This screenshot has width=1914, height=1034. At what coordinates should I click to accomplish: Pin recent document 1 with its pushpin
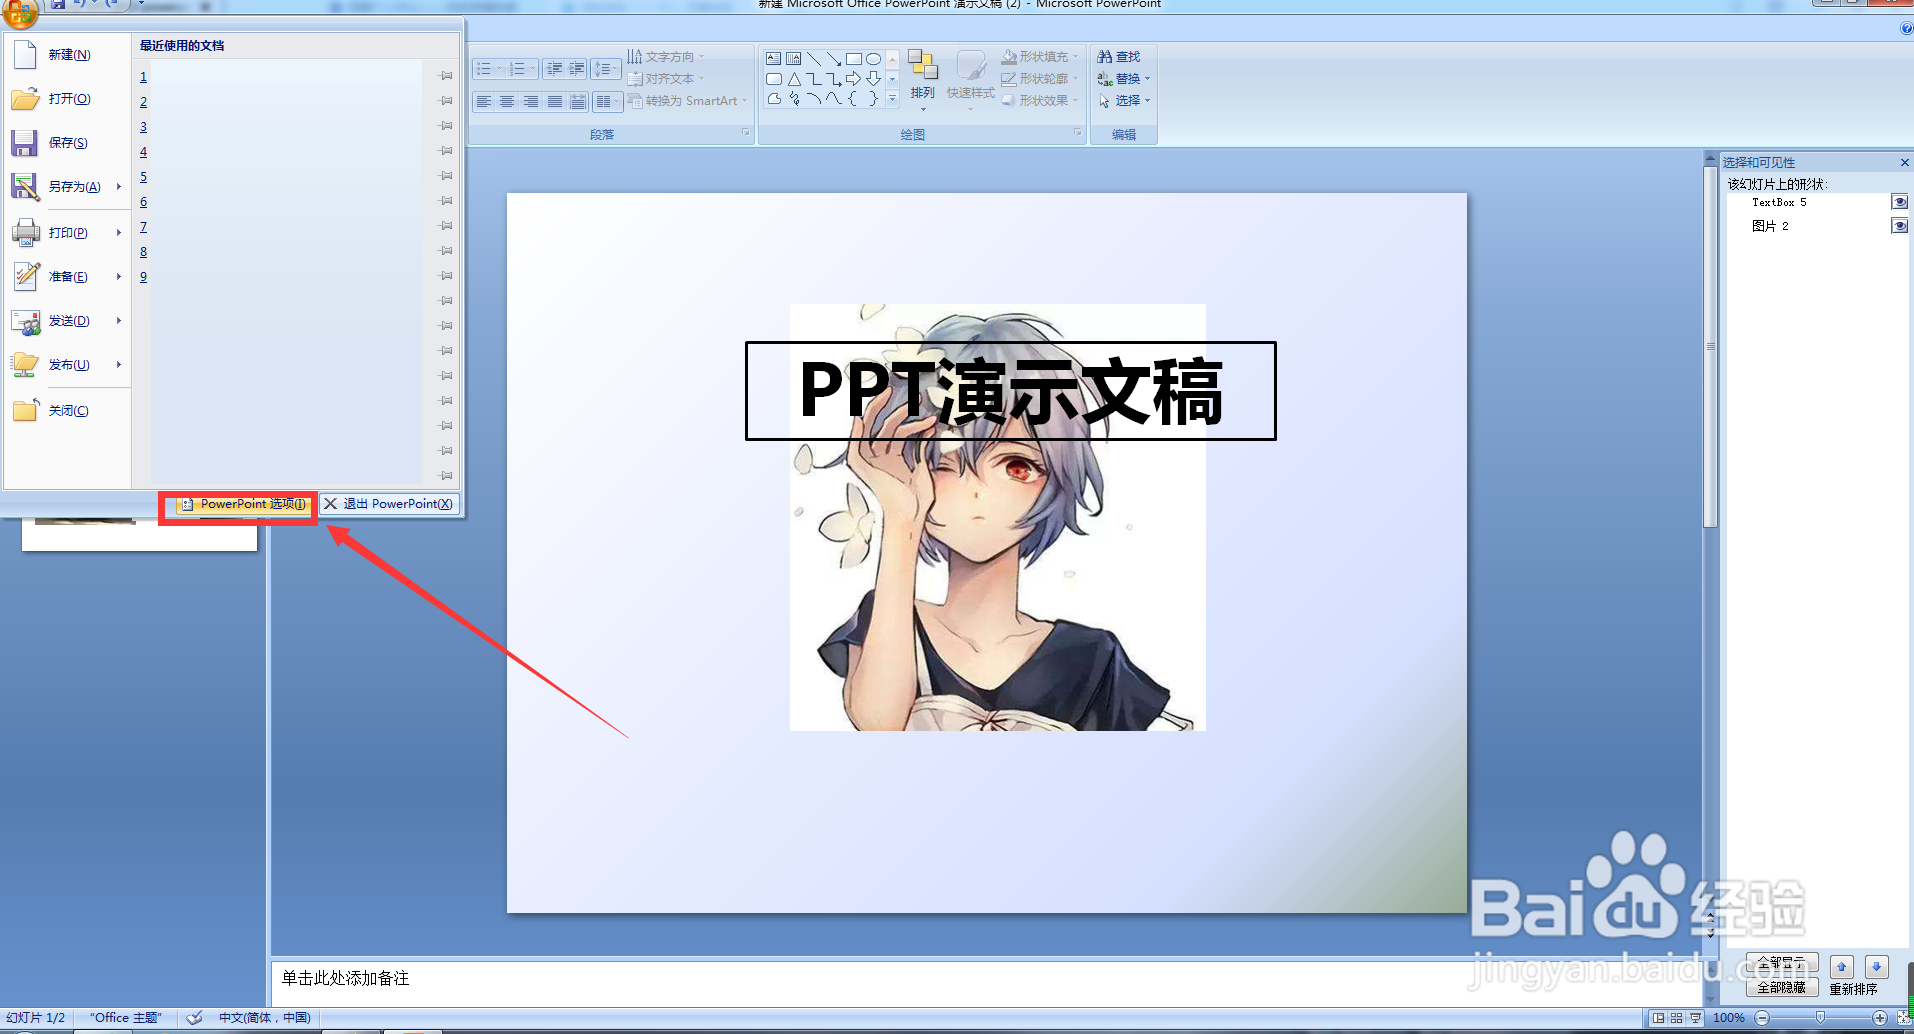point(446,76)
